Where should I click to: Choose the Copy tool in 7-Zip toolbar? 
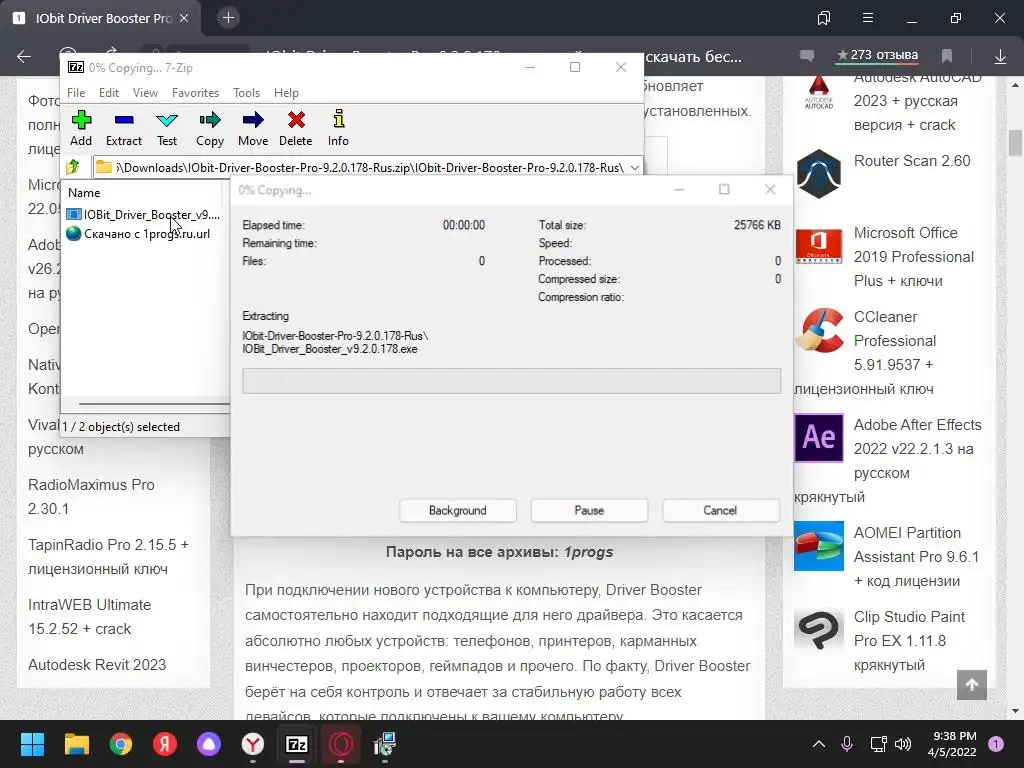210,128
